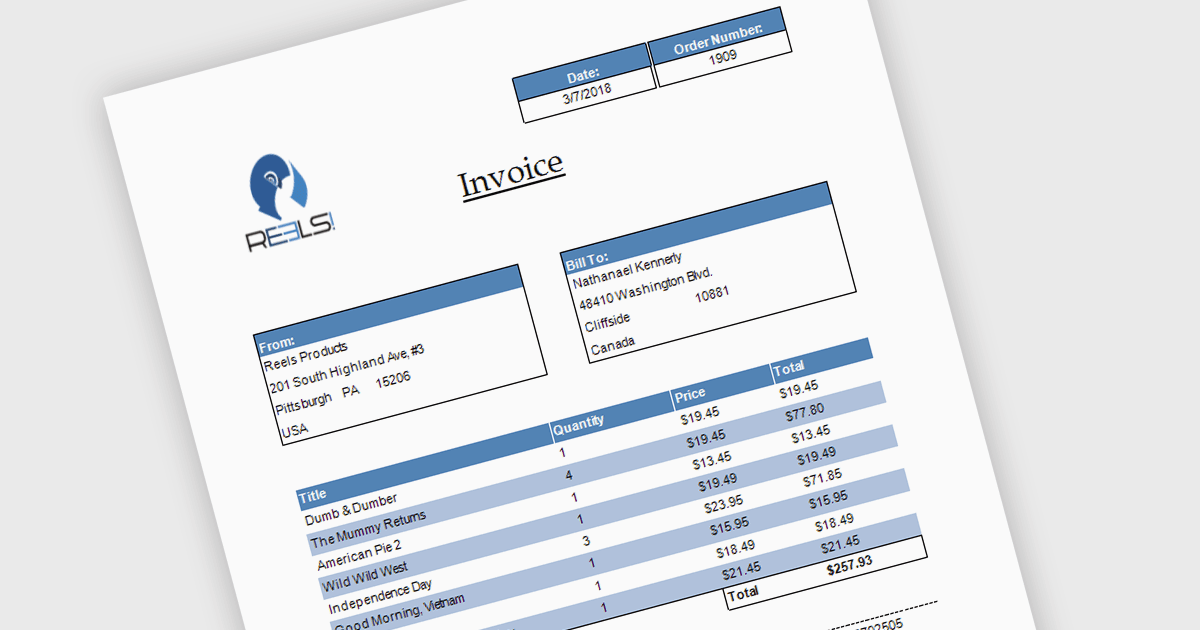1200x630 pixels.
Task: Select the Dumb & Dumber title
Action: tap(351, 508)
